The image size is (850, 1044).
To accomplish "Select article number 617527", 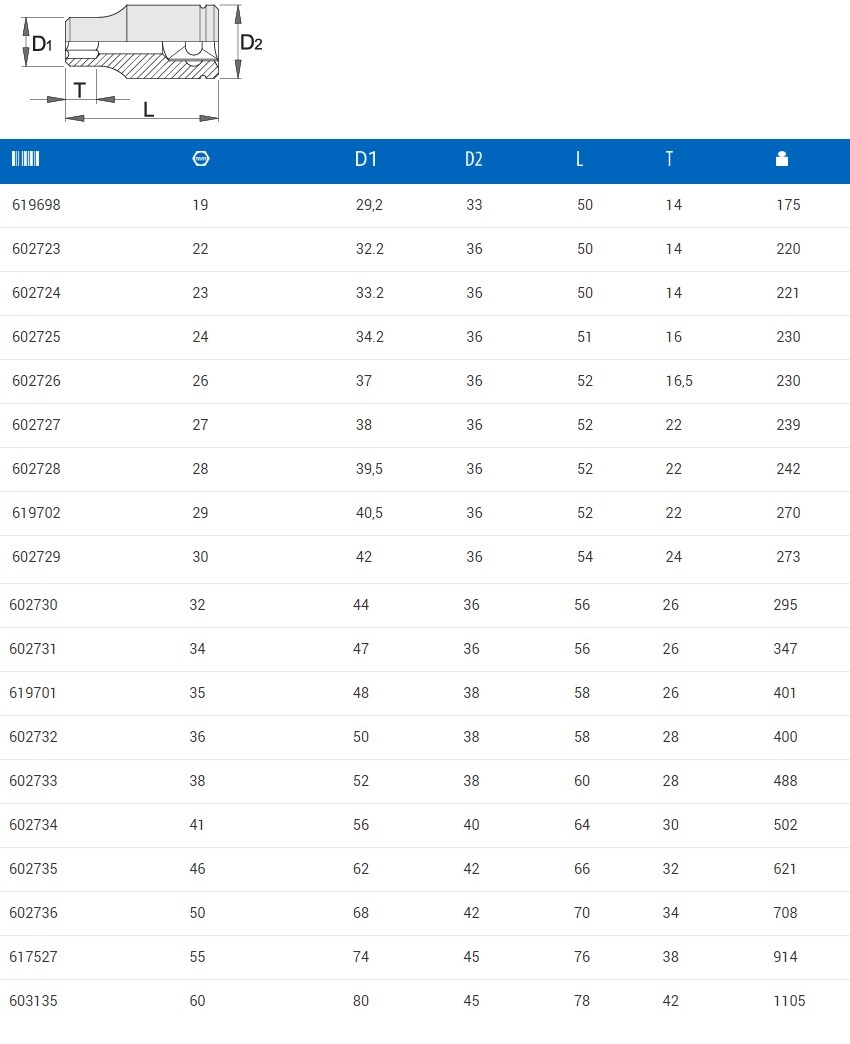I will 33,957.
